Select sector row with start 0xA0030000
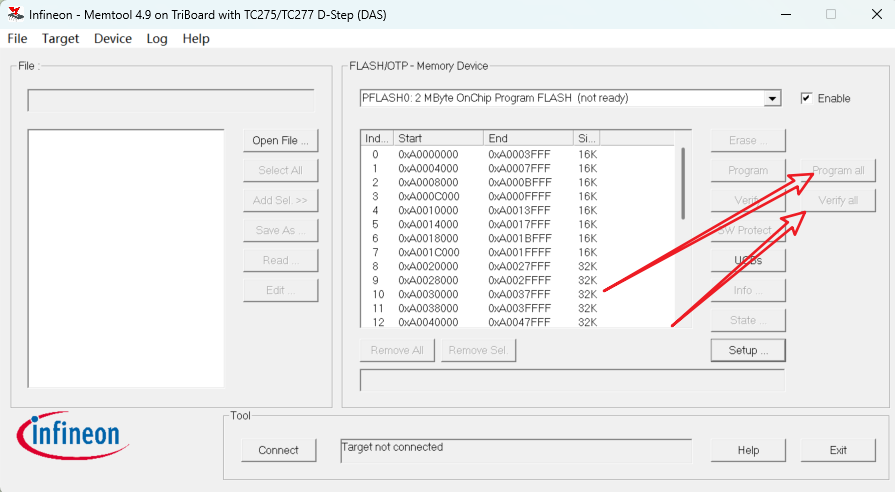Screen dimensions: 895x492 518,294
